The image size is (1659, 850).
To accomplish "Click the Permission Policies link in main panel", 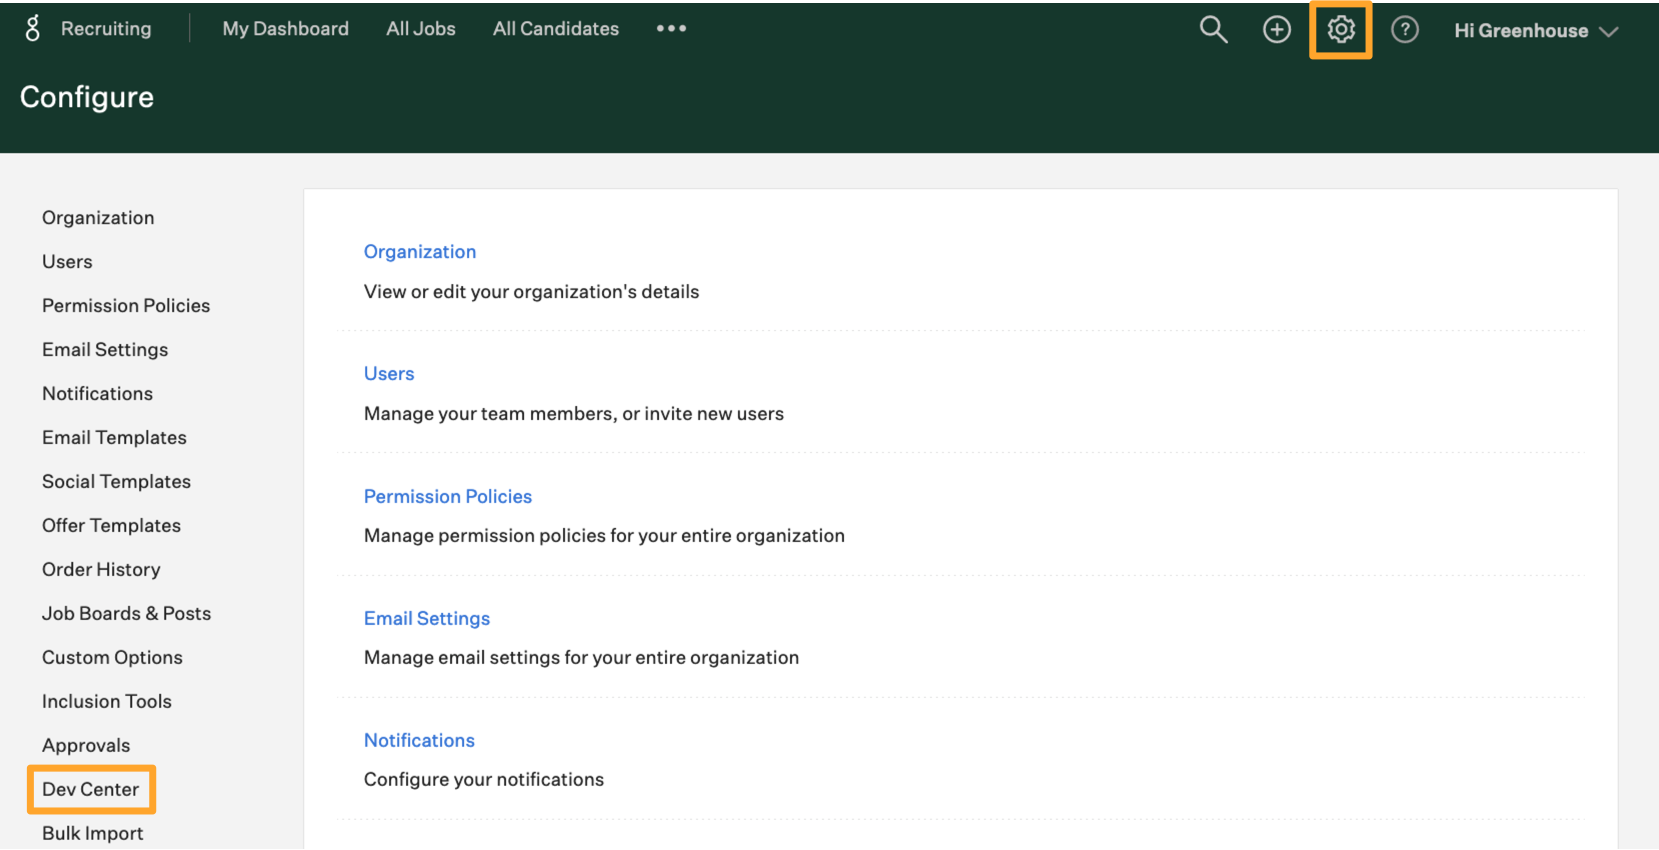I will coord(447,497).
